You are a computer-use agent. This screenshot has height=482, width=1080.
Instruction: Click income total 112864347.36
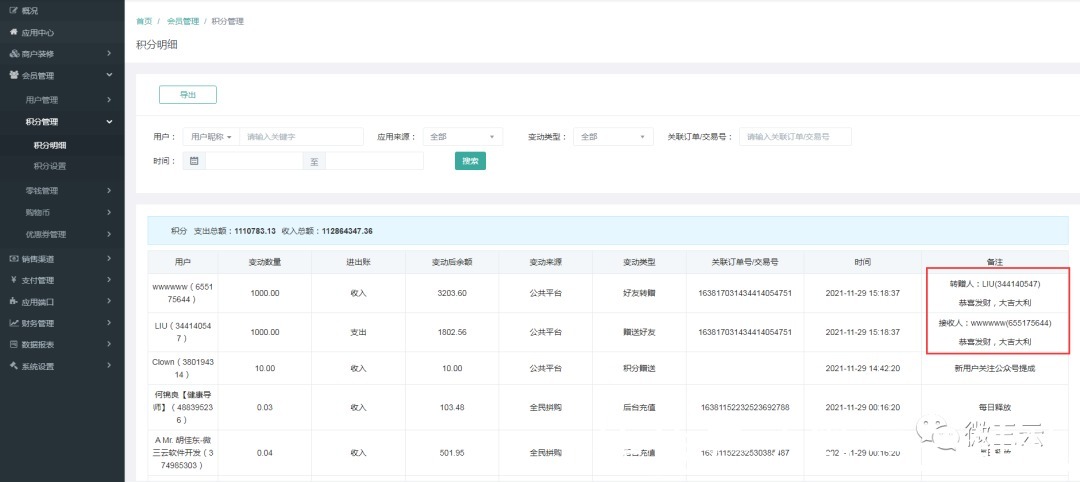tap(348, 231)
